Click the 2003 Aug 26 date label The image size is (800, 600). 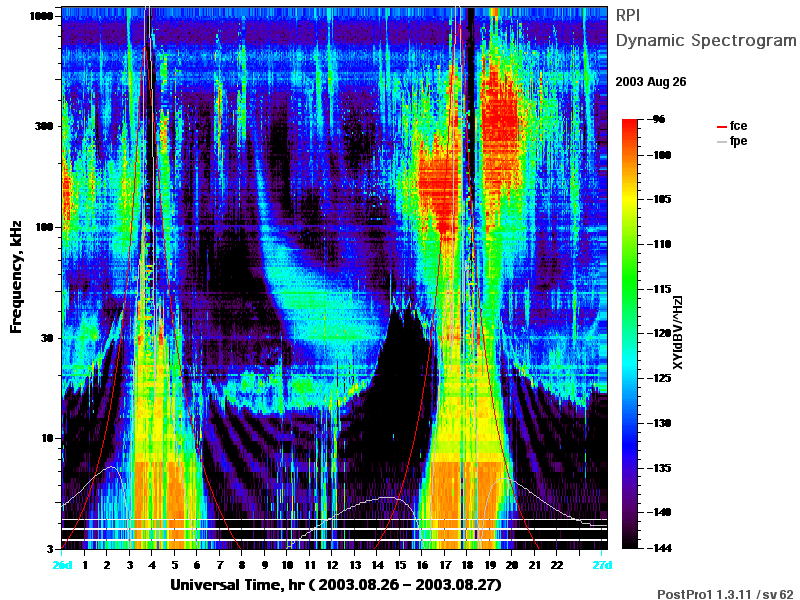651,82
